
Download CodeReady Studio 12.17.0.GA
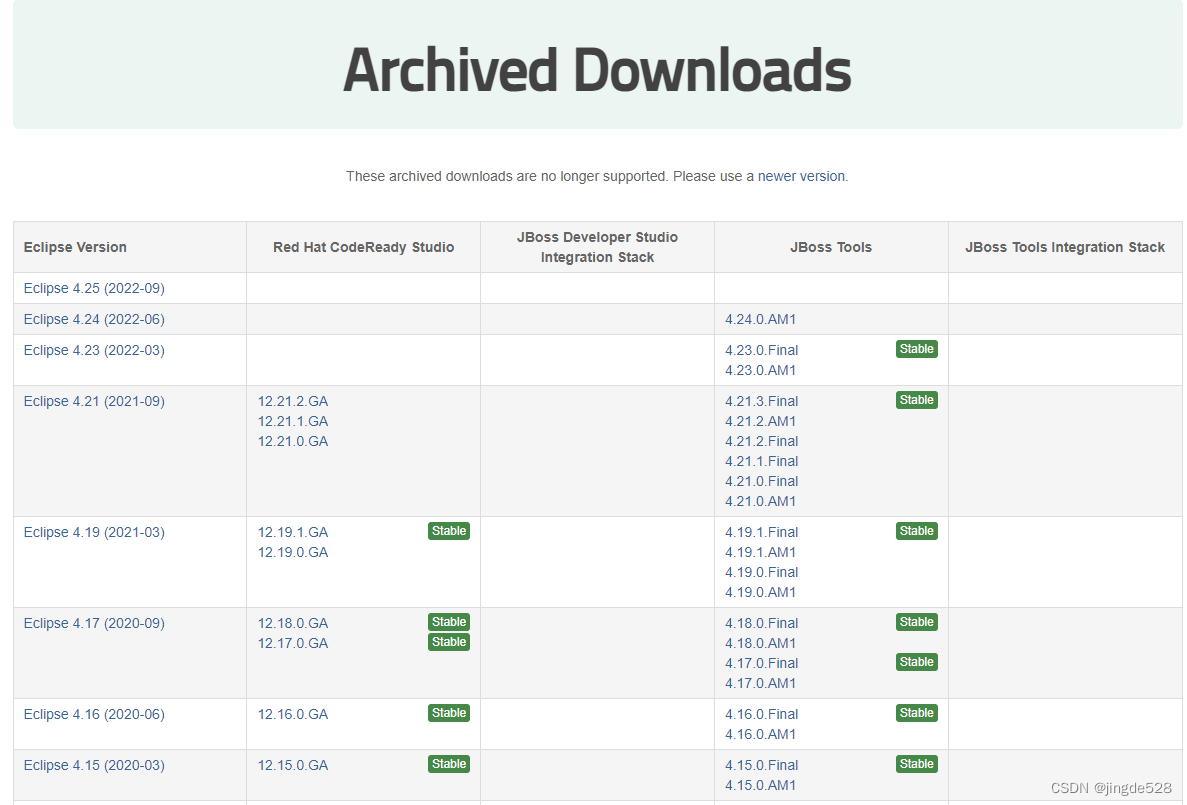pyautogui.click(x=293, y=643)
